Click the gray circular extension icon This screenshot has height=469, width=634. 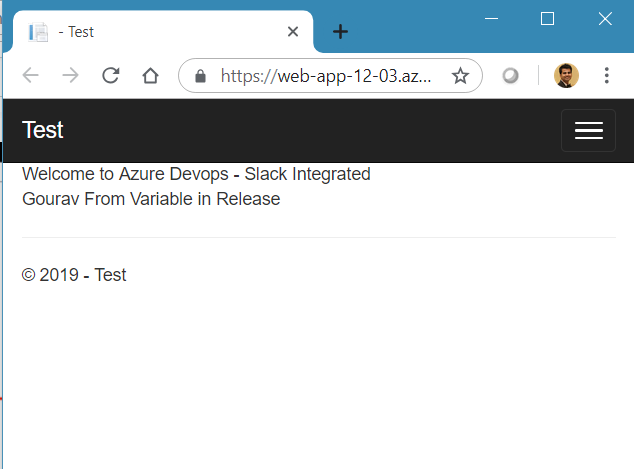[510, 76]
